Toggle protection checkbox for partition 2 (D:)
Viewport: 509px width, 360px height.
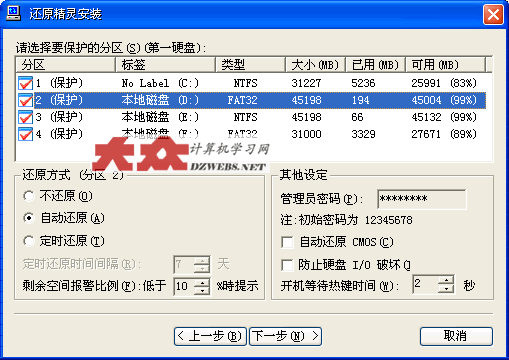click(x=25, y=100)
